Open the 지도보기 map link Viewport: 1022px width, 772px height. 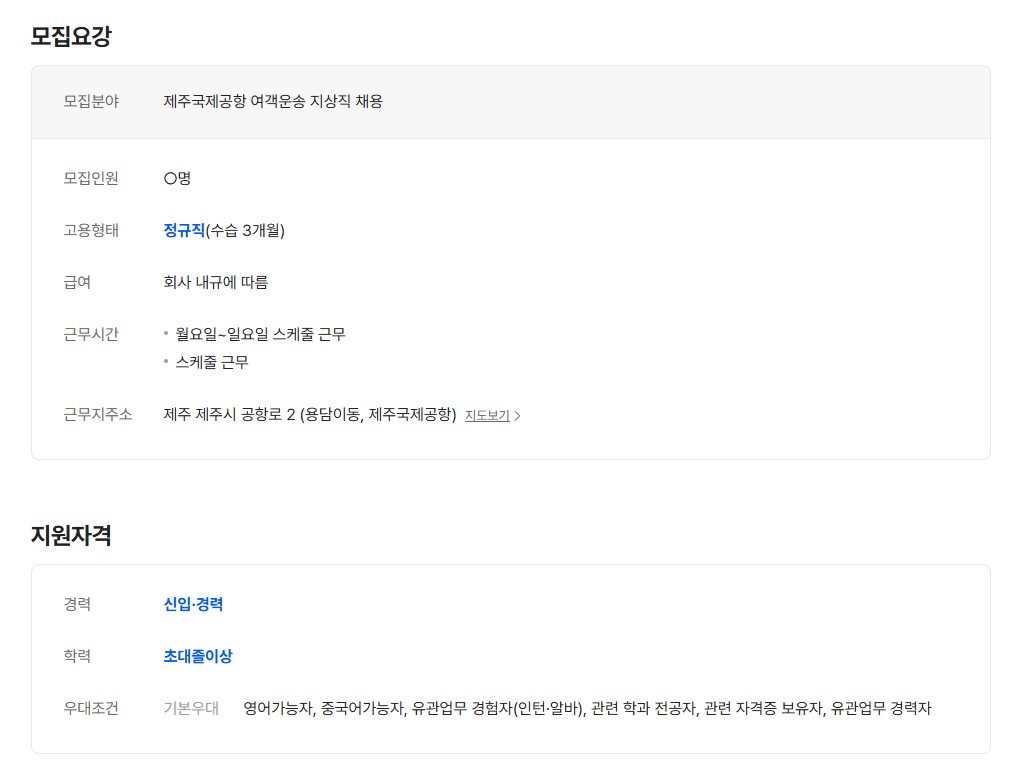pyautogui.click(x=487, y=415)
